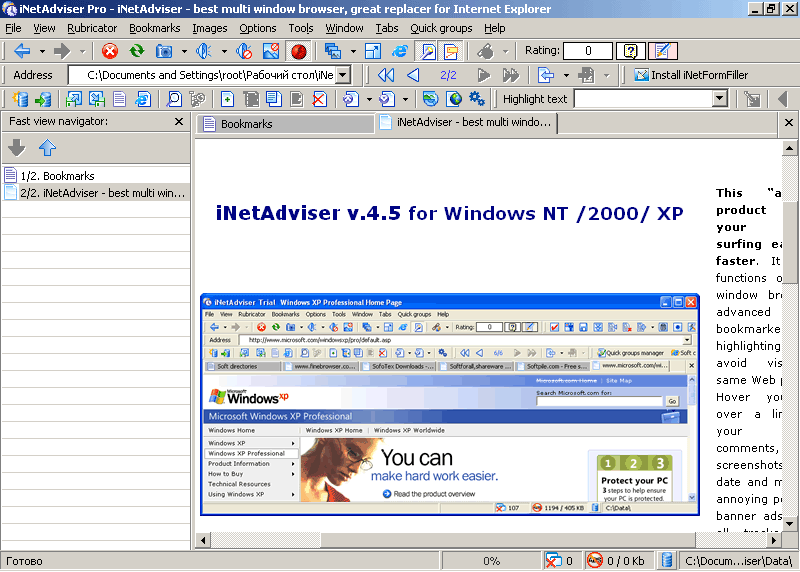Image resolution: width=800 pixels, height=572 pixels.
Task: Select '1/2. Bookmarks' in navigator list
Action: 96,176
